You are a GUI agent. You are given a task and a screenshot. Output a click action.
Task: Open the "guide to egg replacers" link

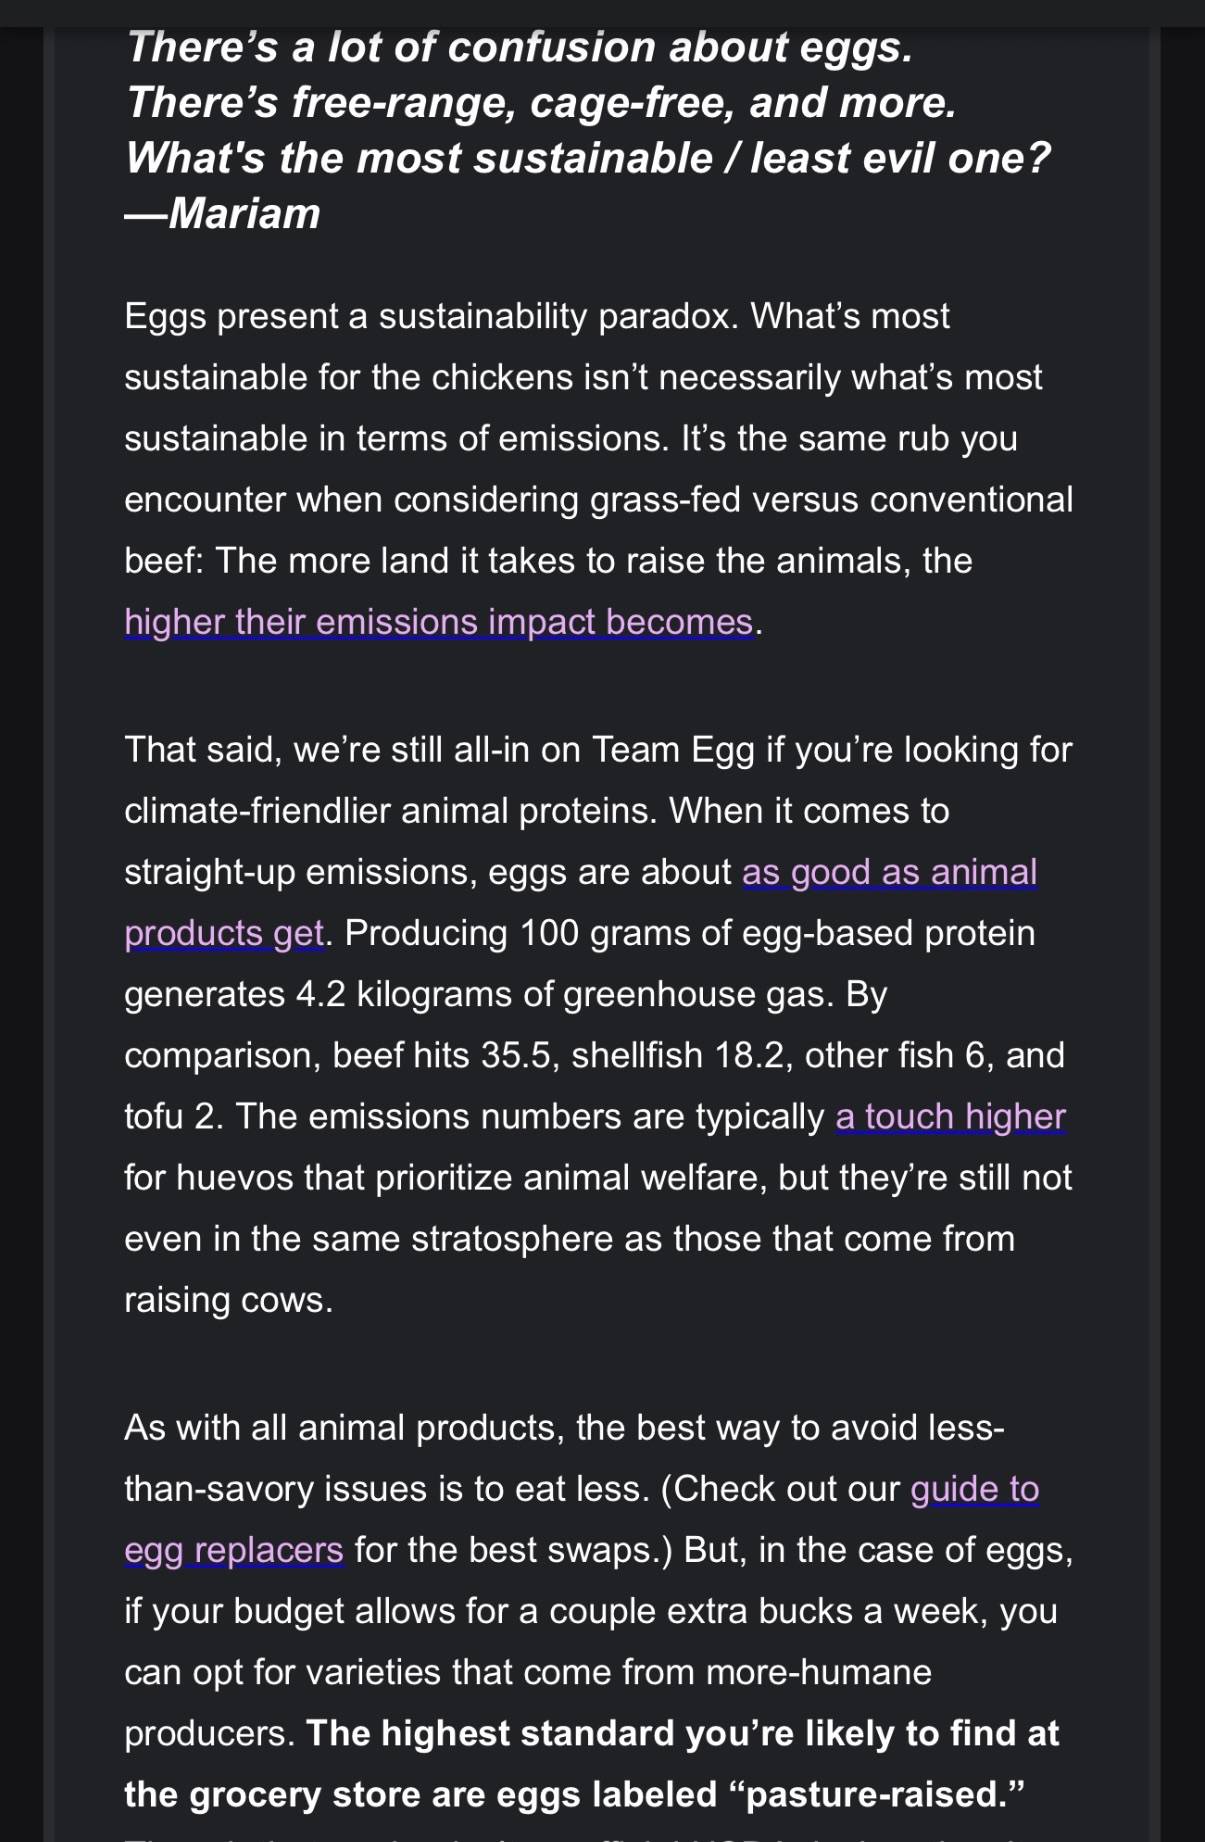(974, 1489)
